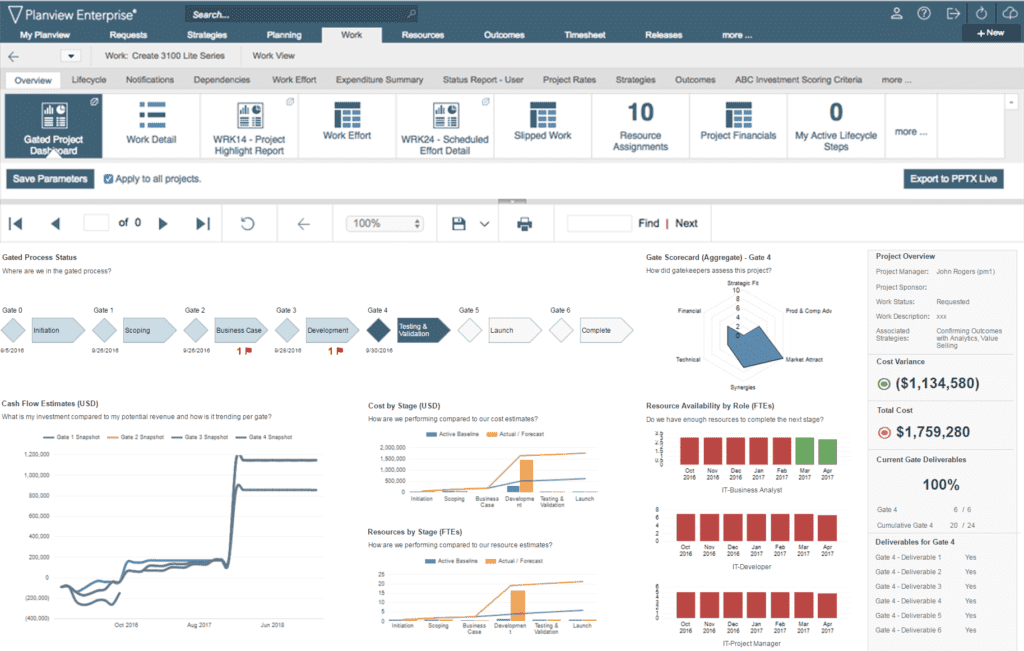The height and width of the screenshot is (651, 1024).
Task: Click the Save Parameters button
Action: [x=50, y=179]
